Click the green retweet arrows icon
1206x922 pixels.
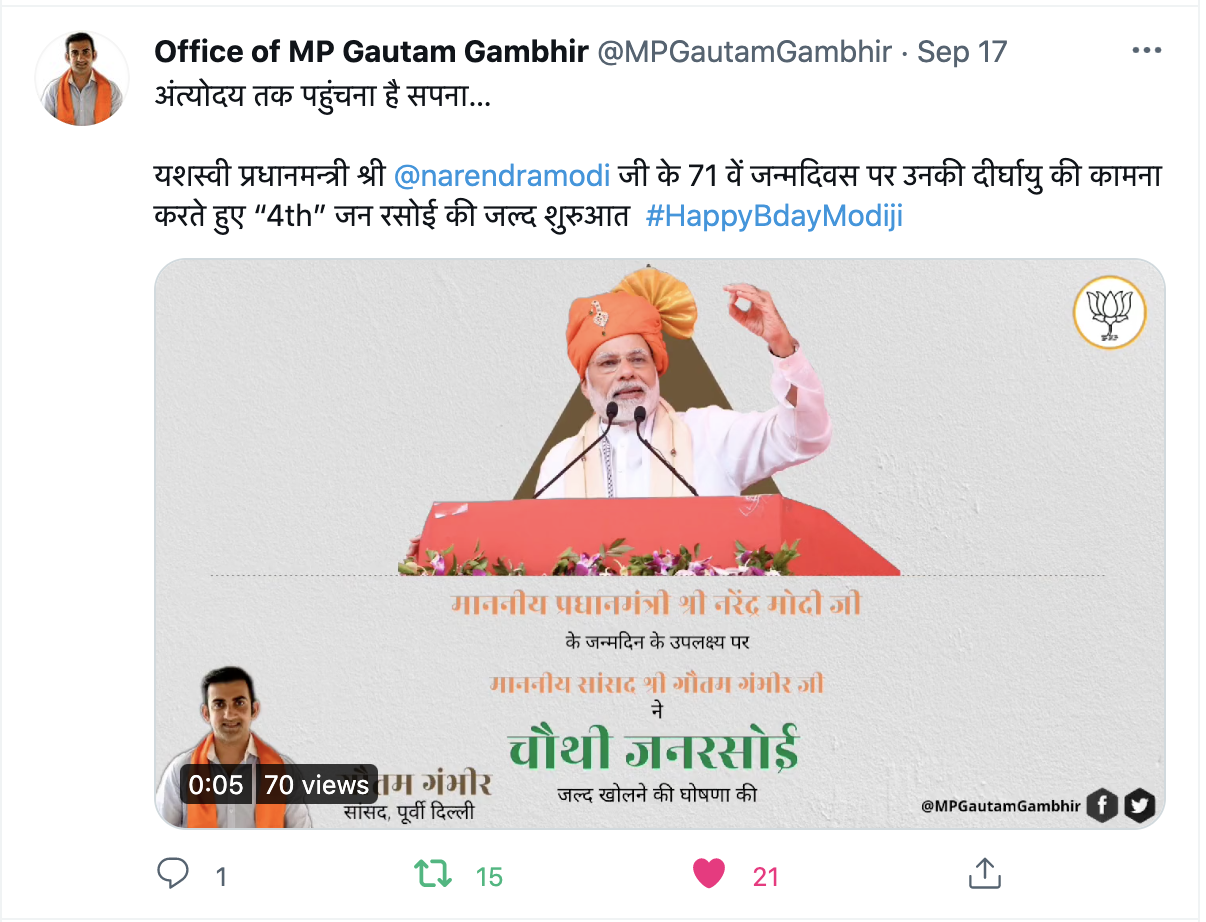coord(433,874)
